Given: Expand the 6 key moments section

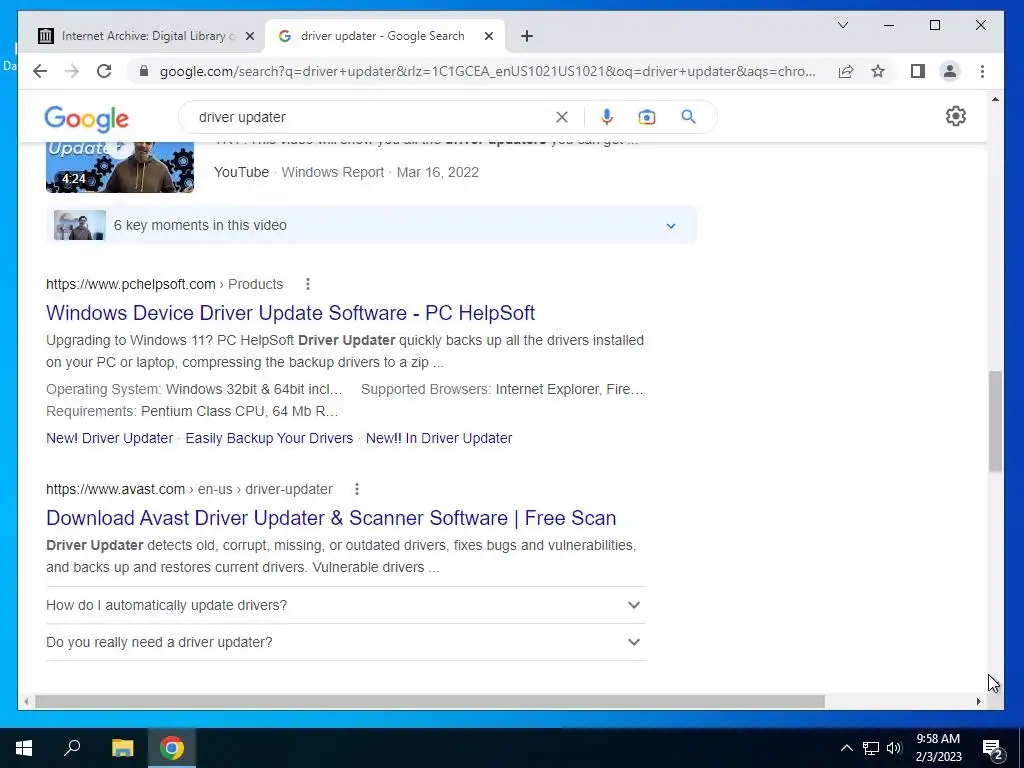Looking at the screenshot, I should click(372, 225).
